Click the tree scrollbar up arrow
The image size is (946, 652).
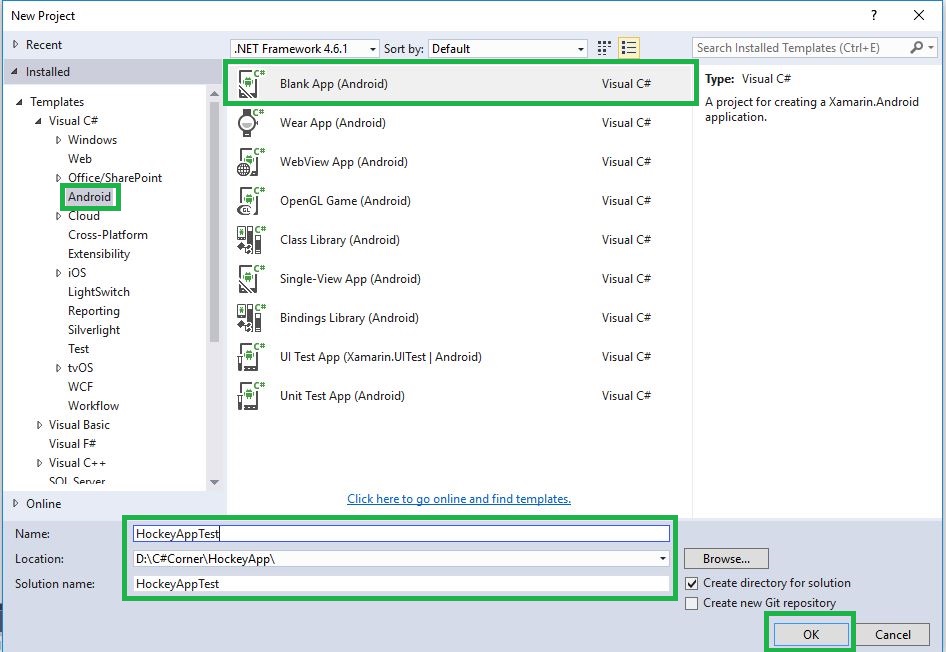tap(214, 93)
